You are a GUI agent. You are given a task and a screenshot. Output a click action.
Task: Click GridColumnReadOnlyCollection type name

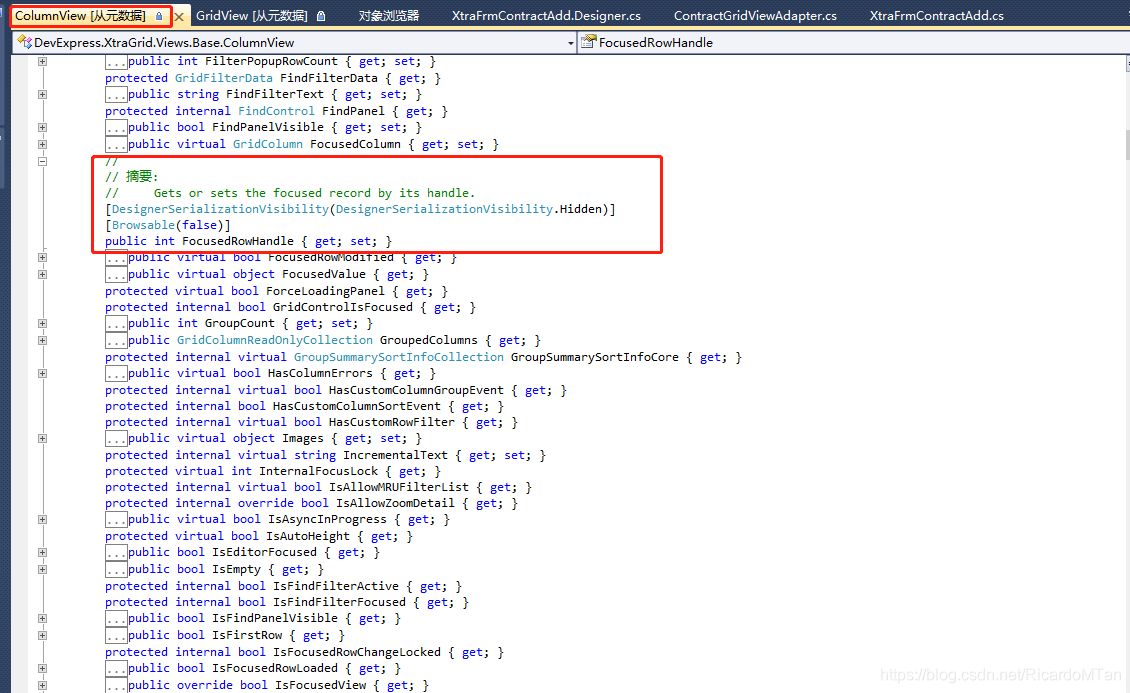tap(275, 340)
